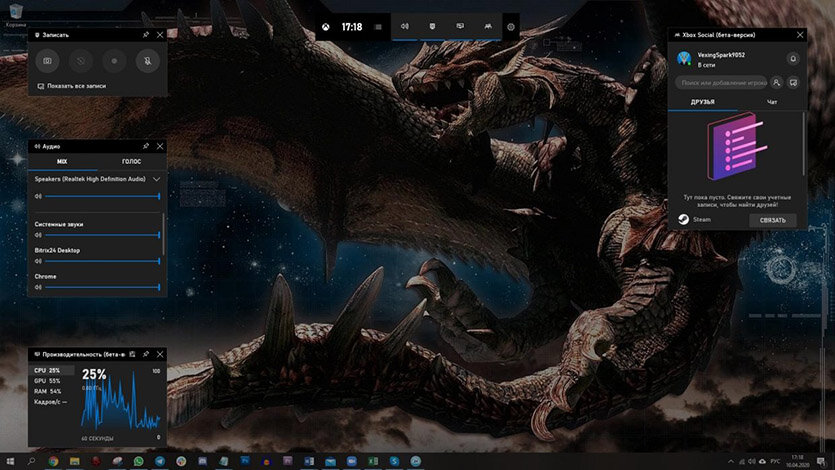This screenshot has width=835, height=470.
Task: Switch to the ГОЛОС tab
Action: pos(132,161)
